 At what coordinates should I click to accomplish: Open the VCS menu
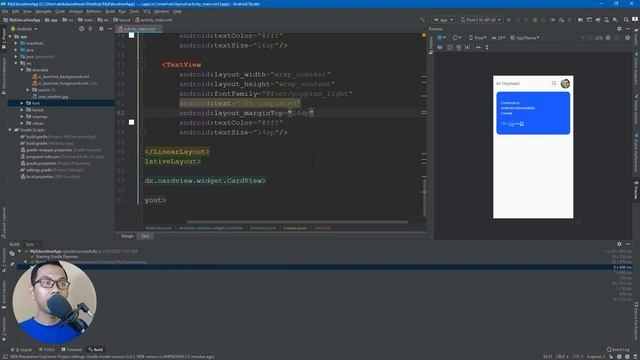tap(147, 11)
